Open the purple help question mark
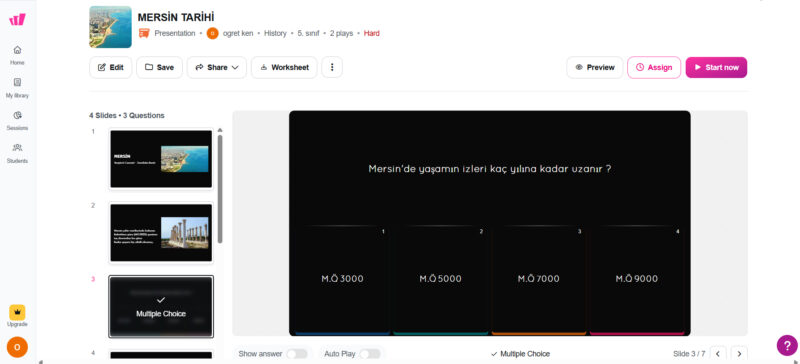Viewport: 800px width, 364px height. point(787,345)
